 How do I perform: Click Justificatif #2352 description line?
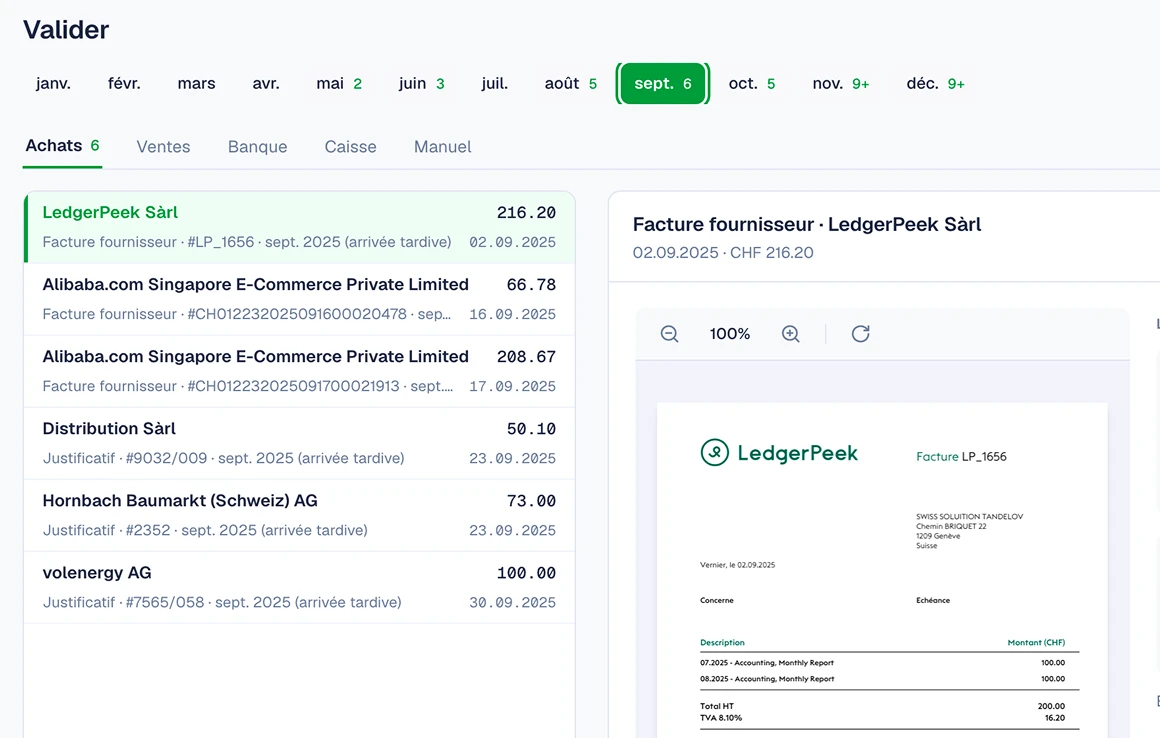tap(205, 530)
